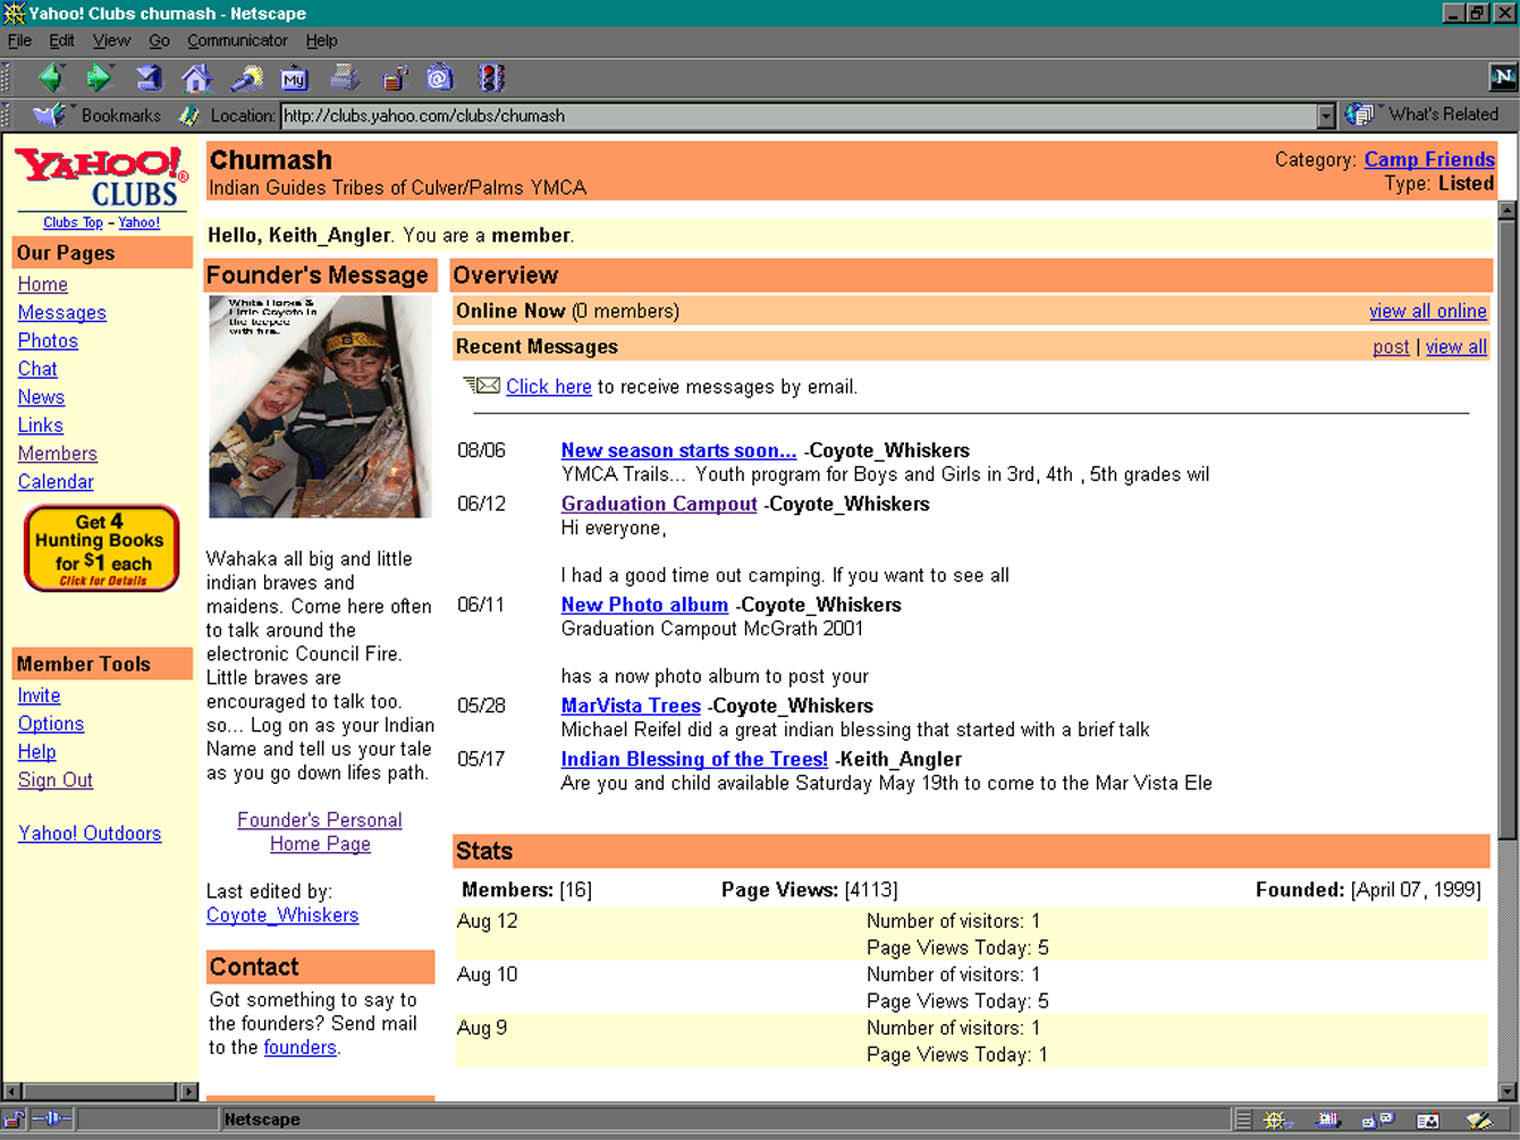Open the Camp Friends category link

click(1429, 159)
